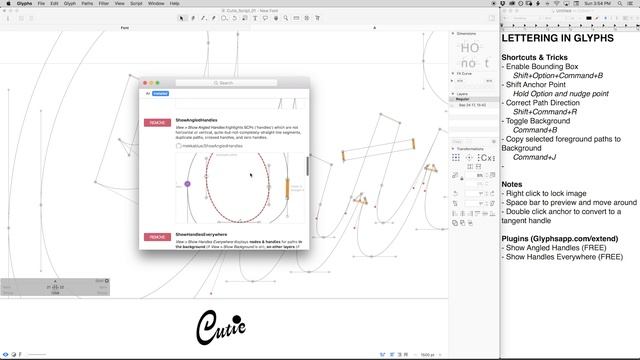This screenshot has width=640, height=360.
Task: Toggle the preview eye icon at bottom left
Action: (5, 355)
